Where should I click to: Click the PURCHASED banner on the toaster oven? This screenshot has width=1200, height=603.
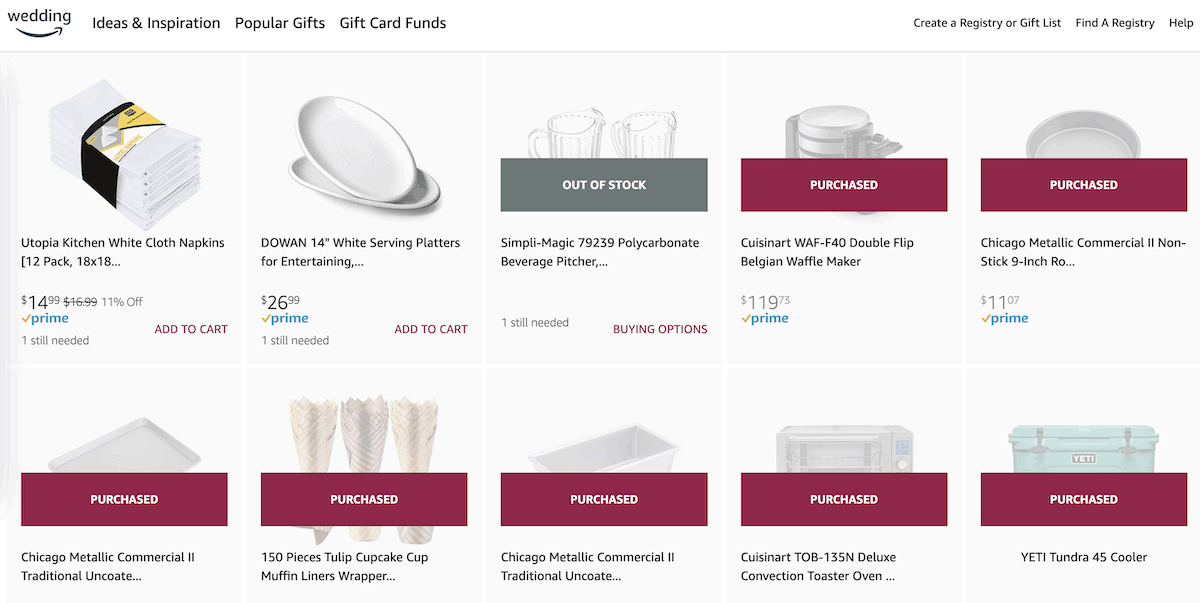click(x=844, y=499)
